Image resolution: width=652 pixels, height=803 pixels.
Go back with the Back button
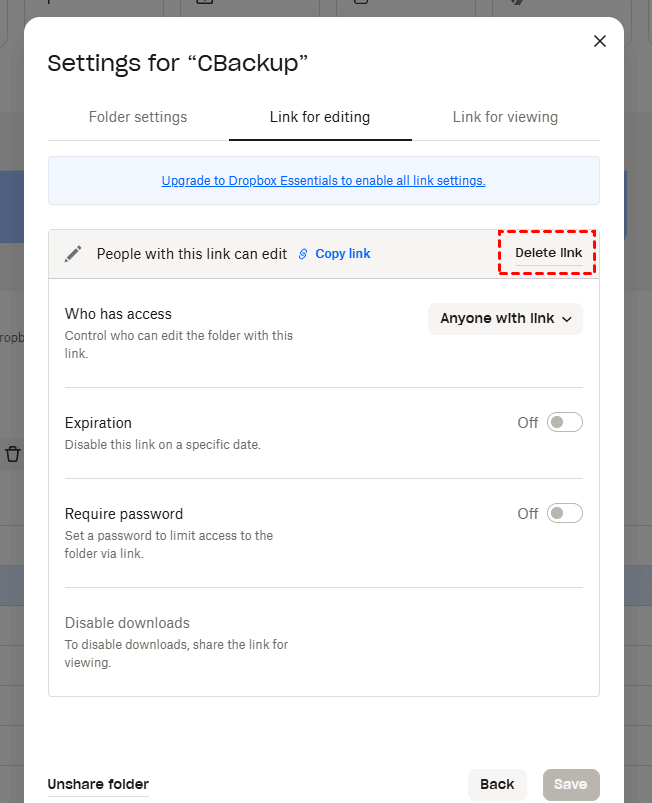click(497, 784)
